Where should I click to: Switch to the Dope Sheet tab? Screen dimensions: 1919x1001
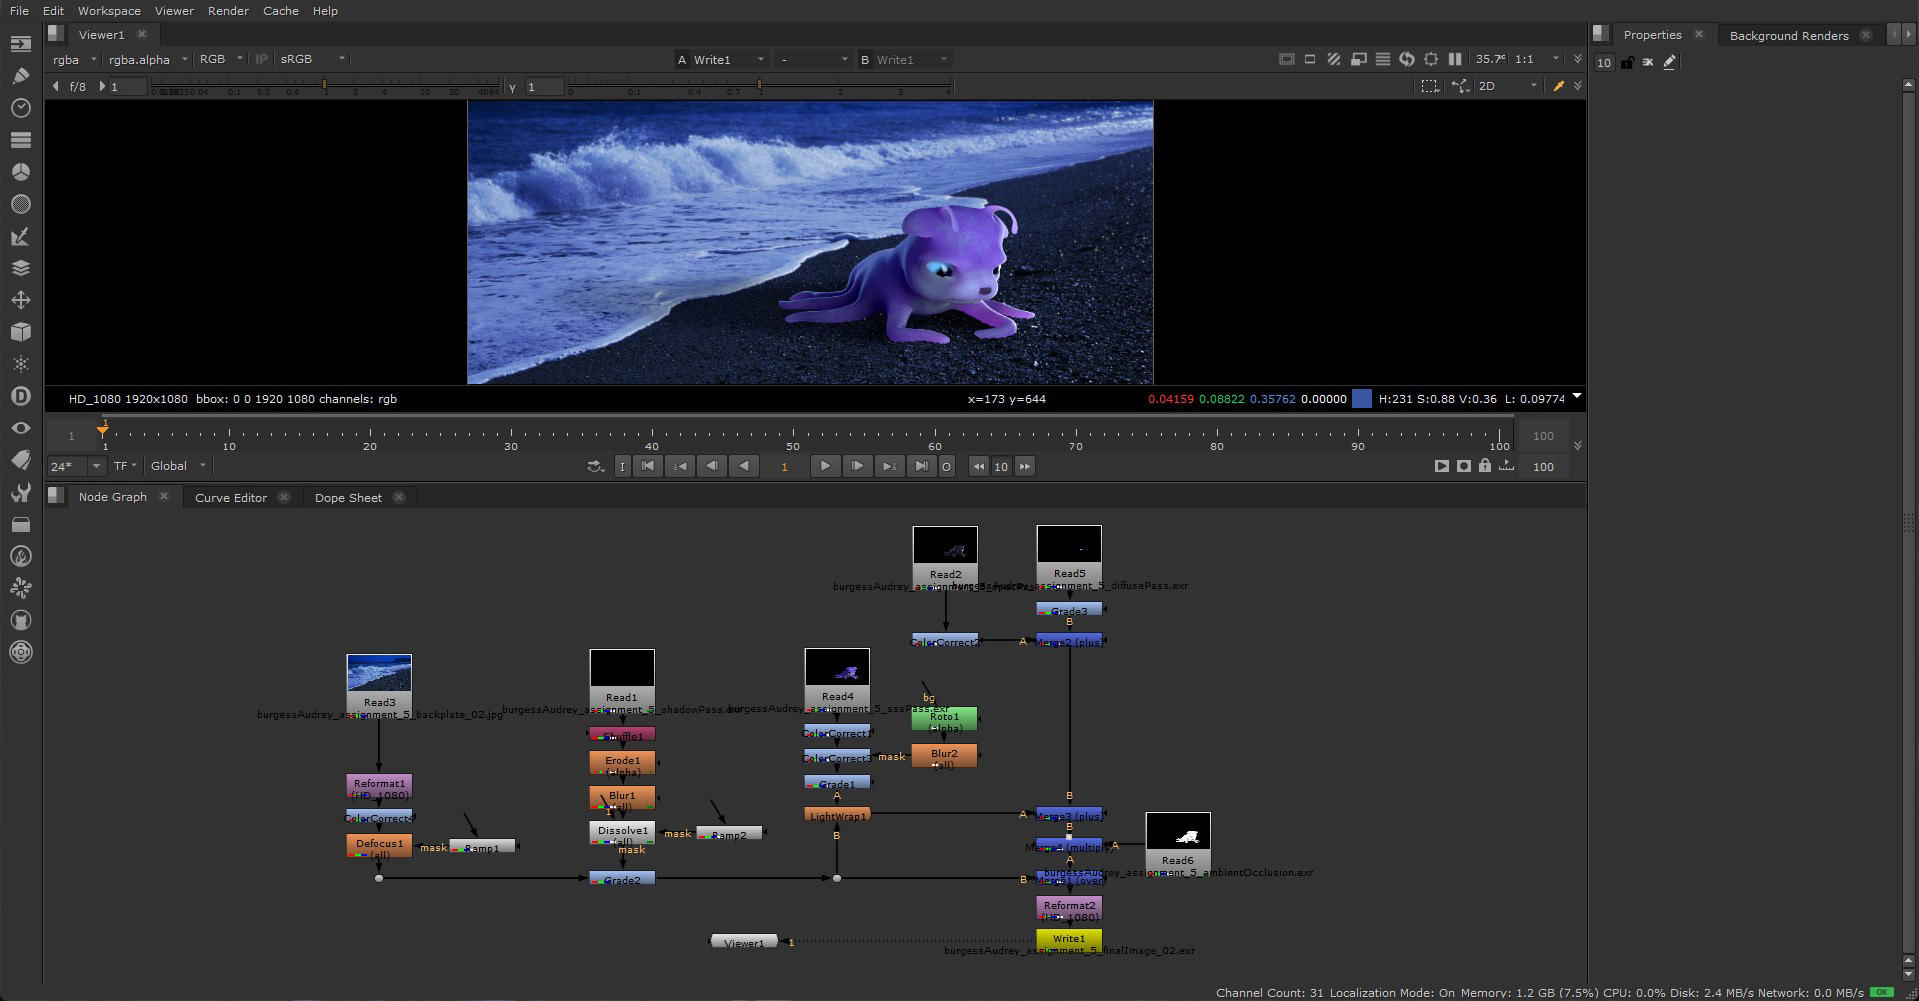pyautogui.click(x=348, y=497)
